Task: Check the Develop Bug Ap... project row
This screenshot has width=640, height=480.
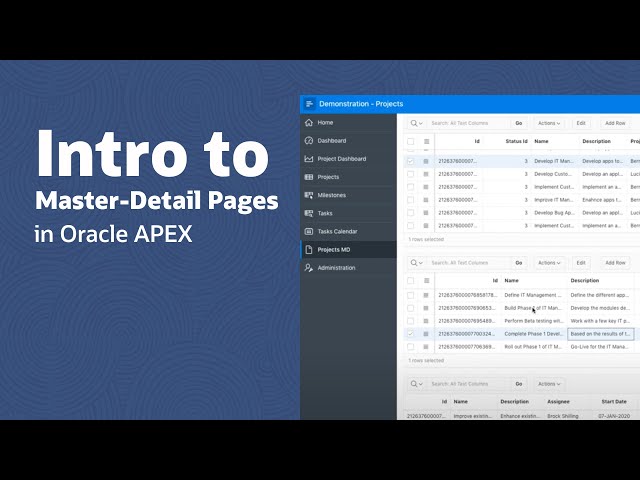Action: click(411, 213)
